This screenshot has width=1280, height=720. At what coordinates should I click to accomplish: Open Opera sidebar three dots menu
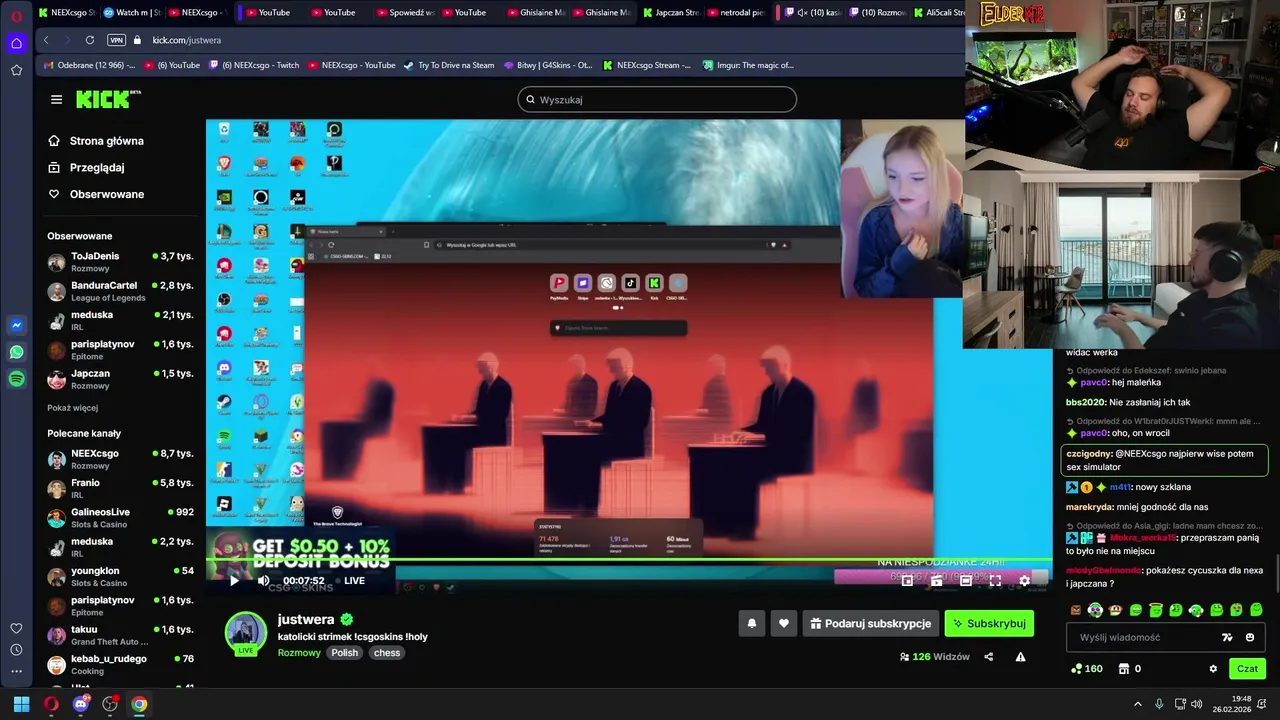(x=16, y=672)
